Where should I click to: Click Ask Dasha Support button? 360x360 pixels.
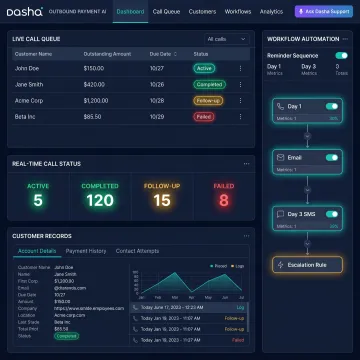[324, 11]
